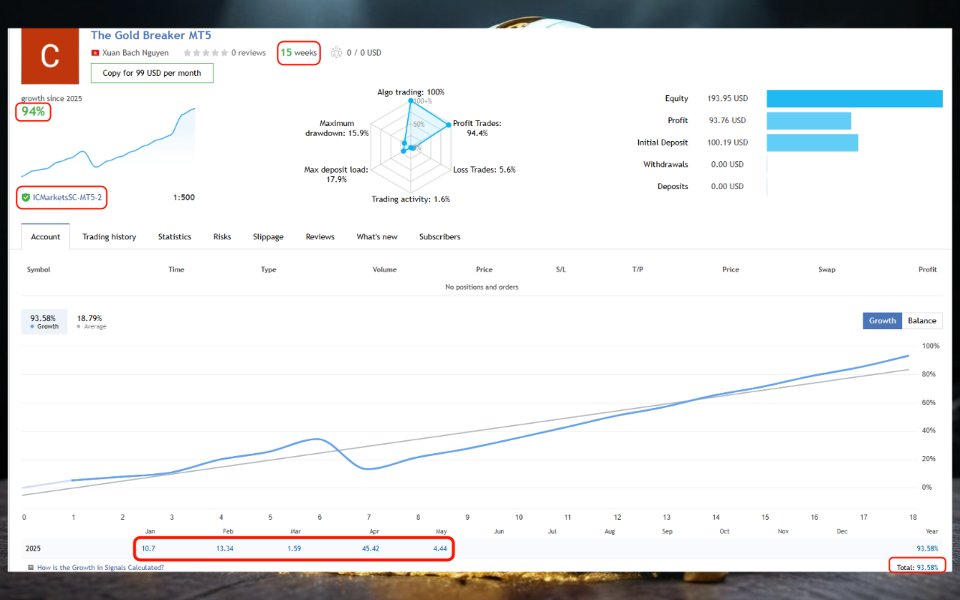The height and width of the screenshot is (600, 960).
Task: Click the 1:500 leverage value
Action: [x=184, y=197]
